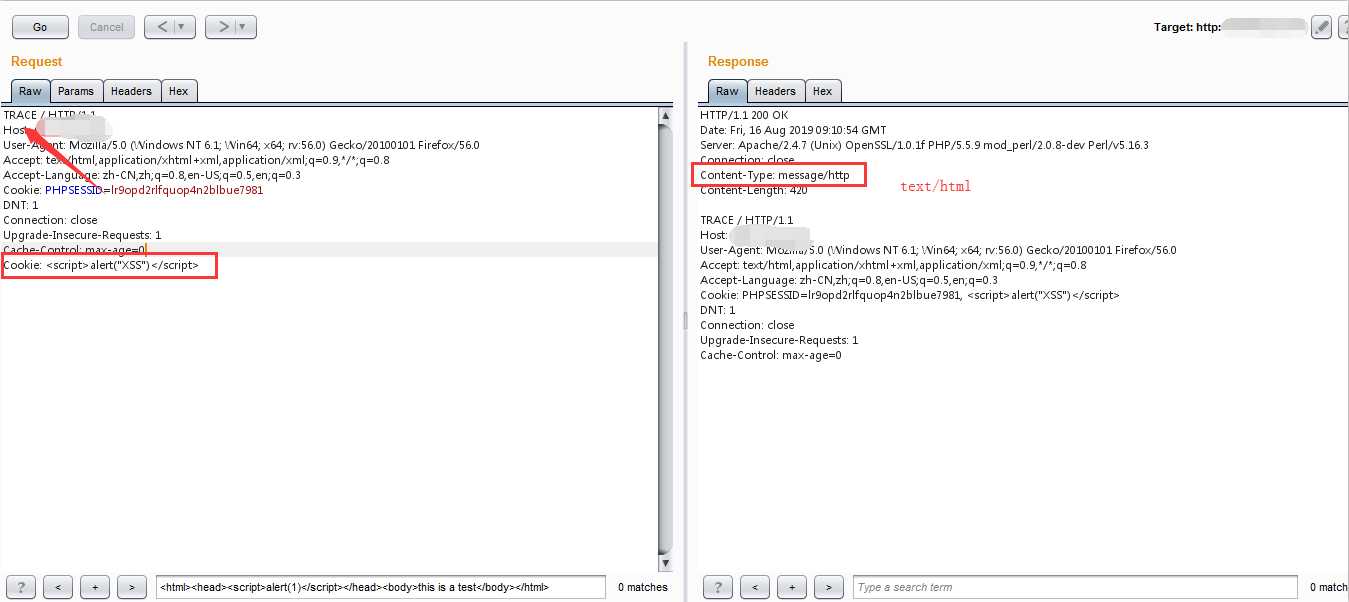Screen dimensions: 1349x602
Task: Open the Hex tab in the Request panel
Action: 178,91
